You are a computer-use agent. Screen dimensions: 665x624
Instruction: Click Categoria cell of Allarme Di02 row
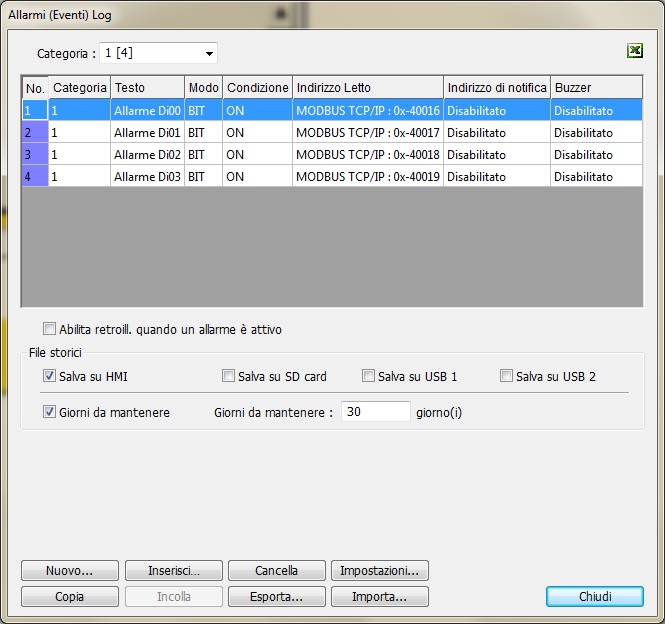pos(80,154)
